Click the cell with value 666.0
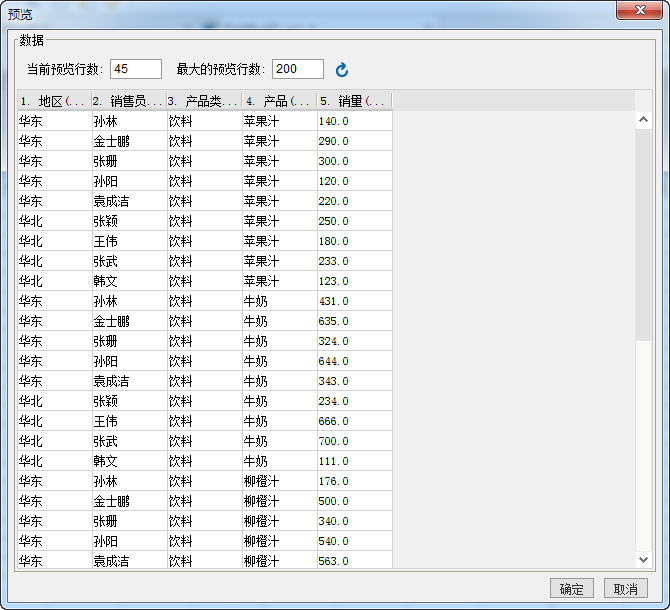 click(355, 421)
